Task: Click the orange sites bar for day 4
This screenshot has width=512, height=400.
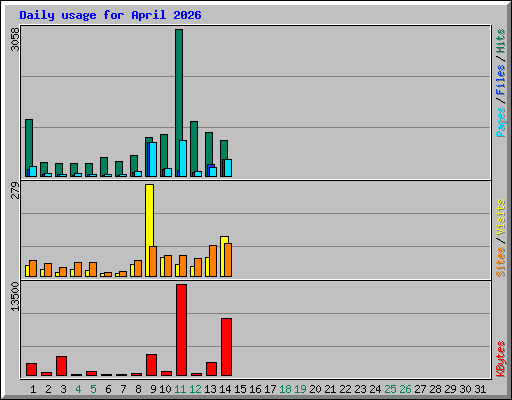Action: point(78,270)
